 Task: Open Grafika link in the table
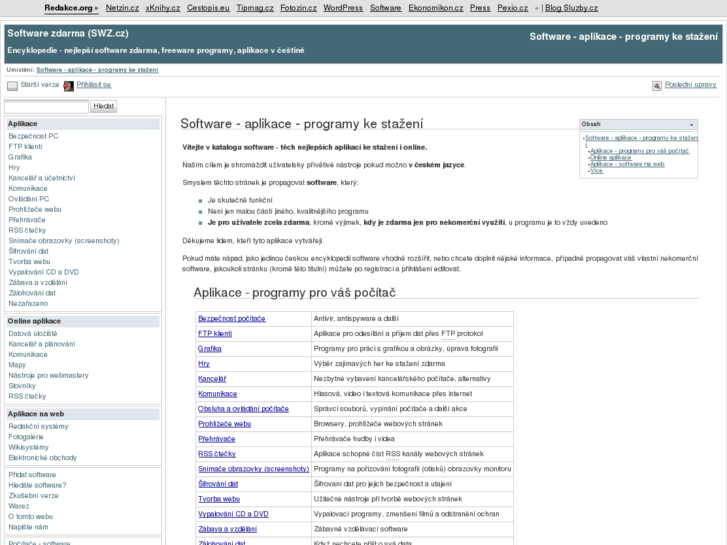pos(210,349)
